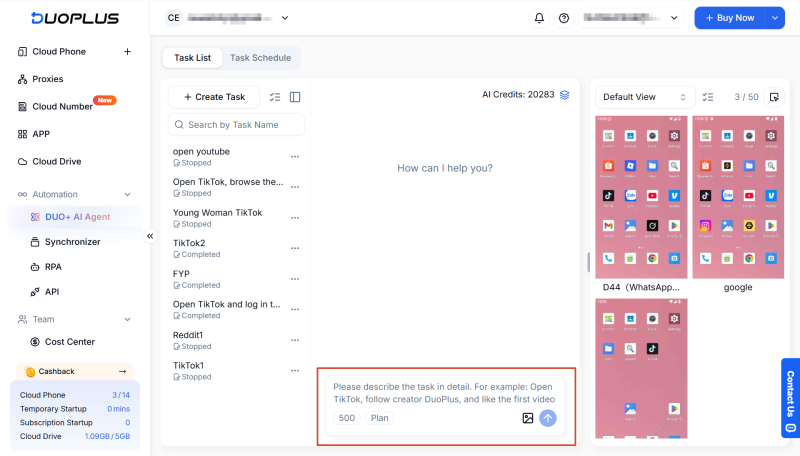The width and height of the screenshot is (800, 456).
Task: Toggle the Plan option in prompt box
Action: coord(380,418)
